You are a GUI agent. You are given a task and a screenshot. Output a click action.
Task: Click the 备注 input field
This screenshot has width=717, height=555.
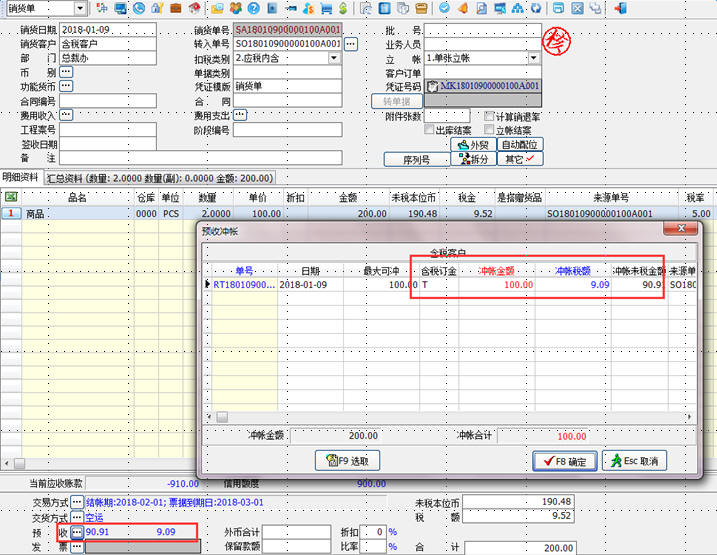[x=201, y=158]
